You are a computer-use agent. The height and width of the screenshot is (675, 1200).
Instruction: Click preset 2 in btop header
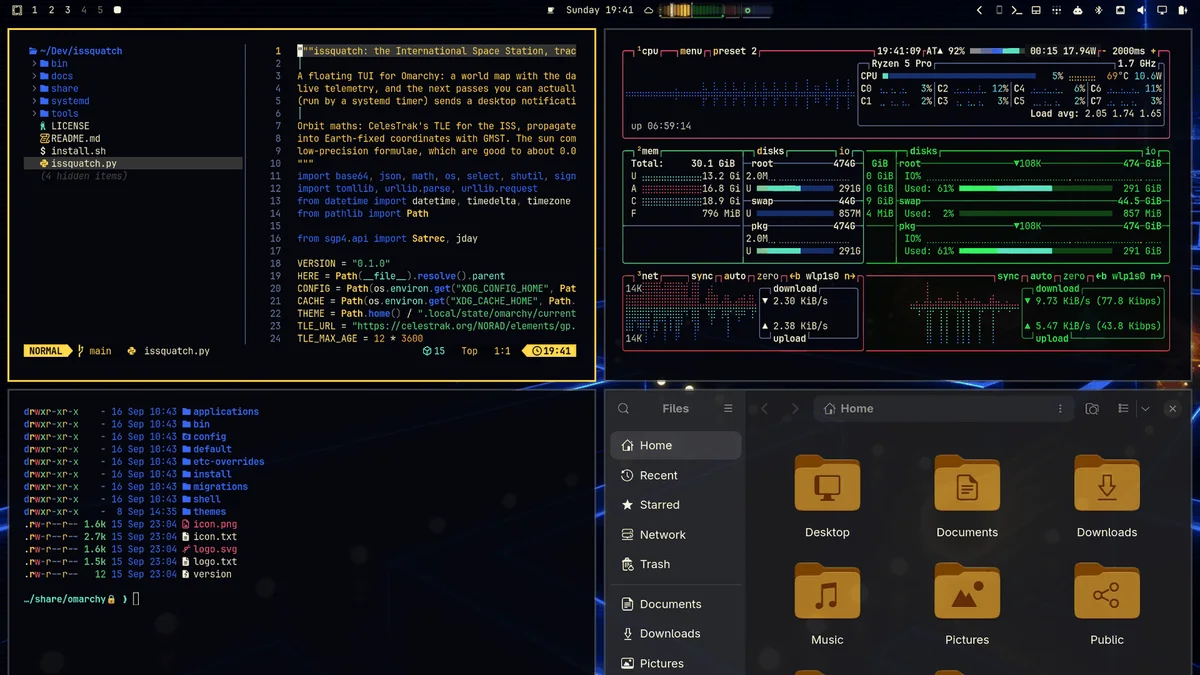733,51
